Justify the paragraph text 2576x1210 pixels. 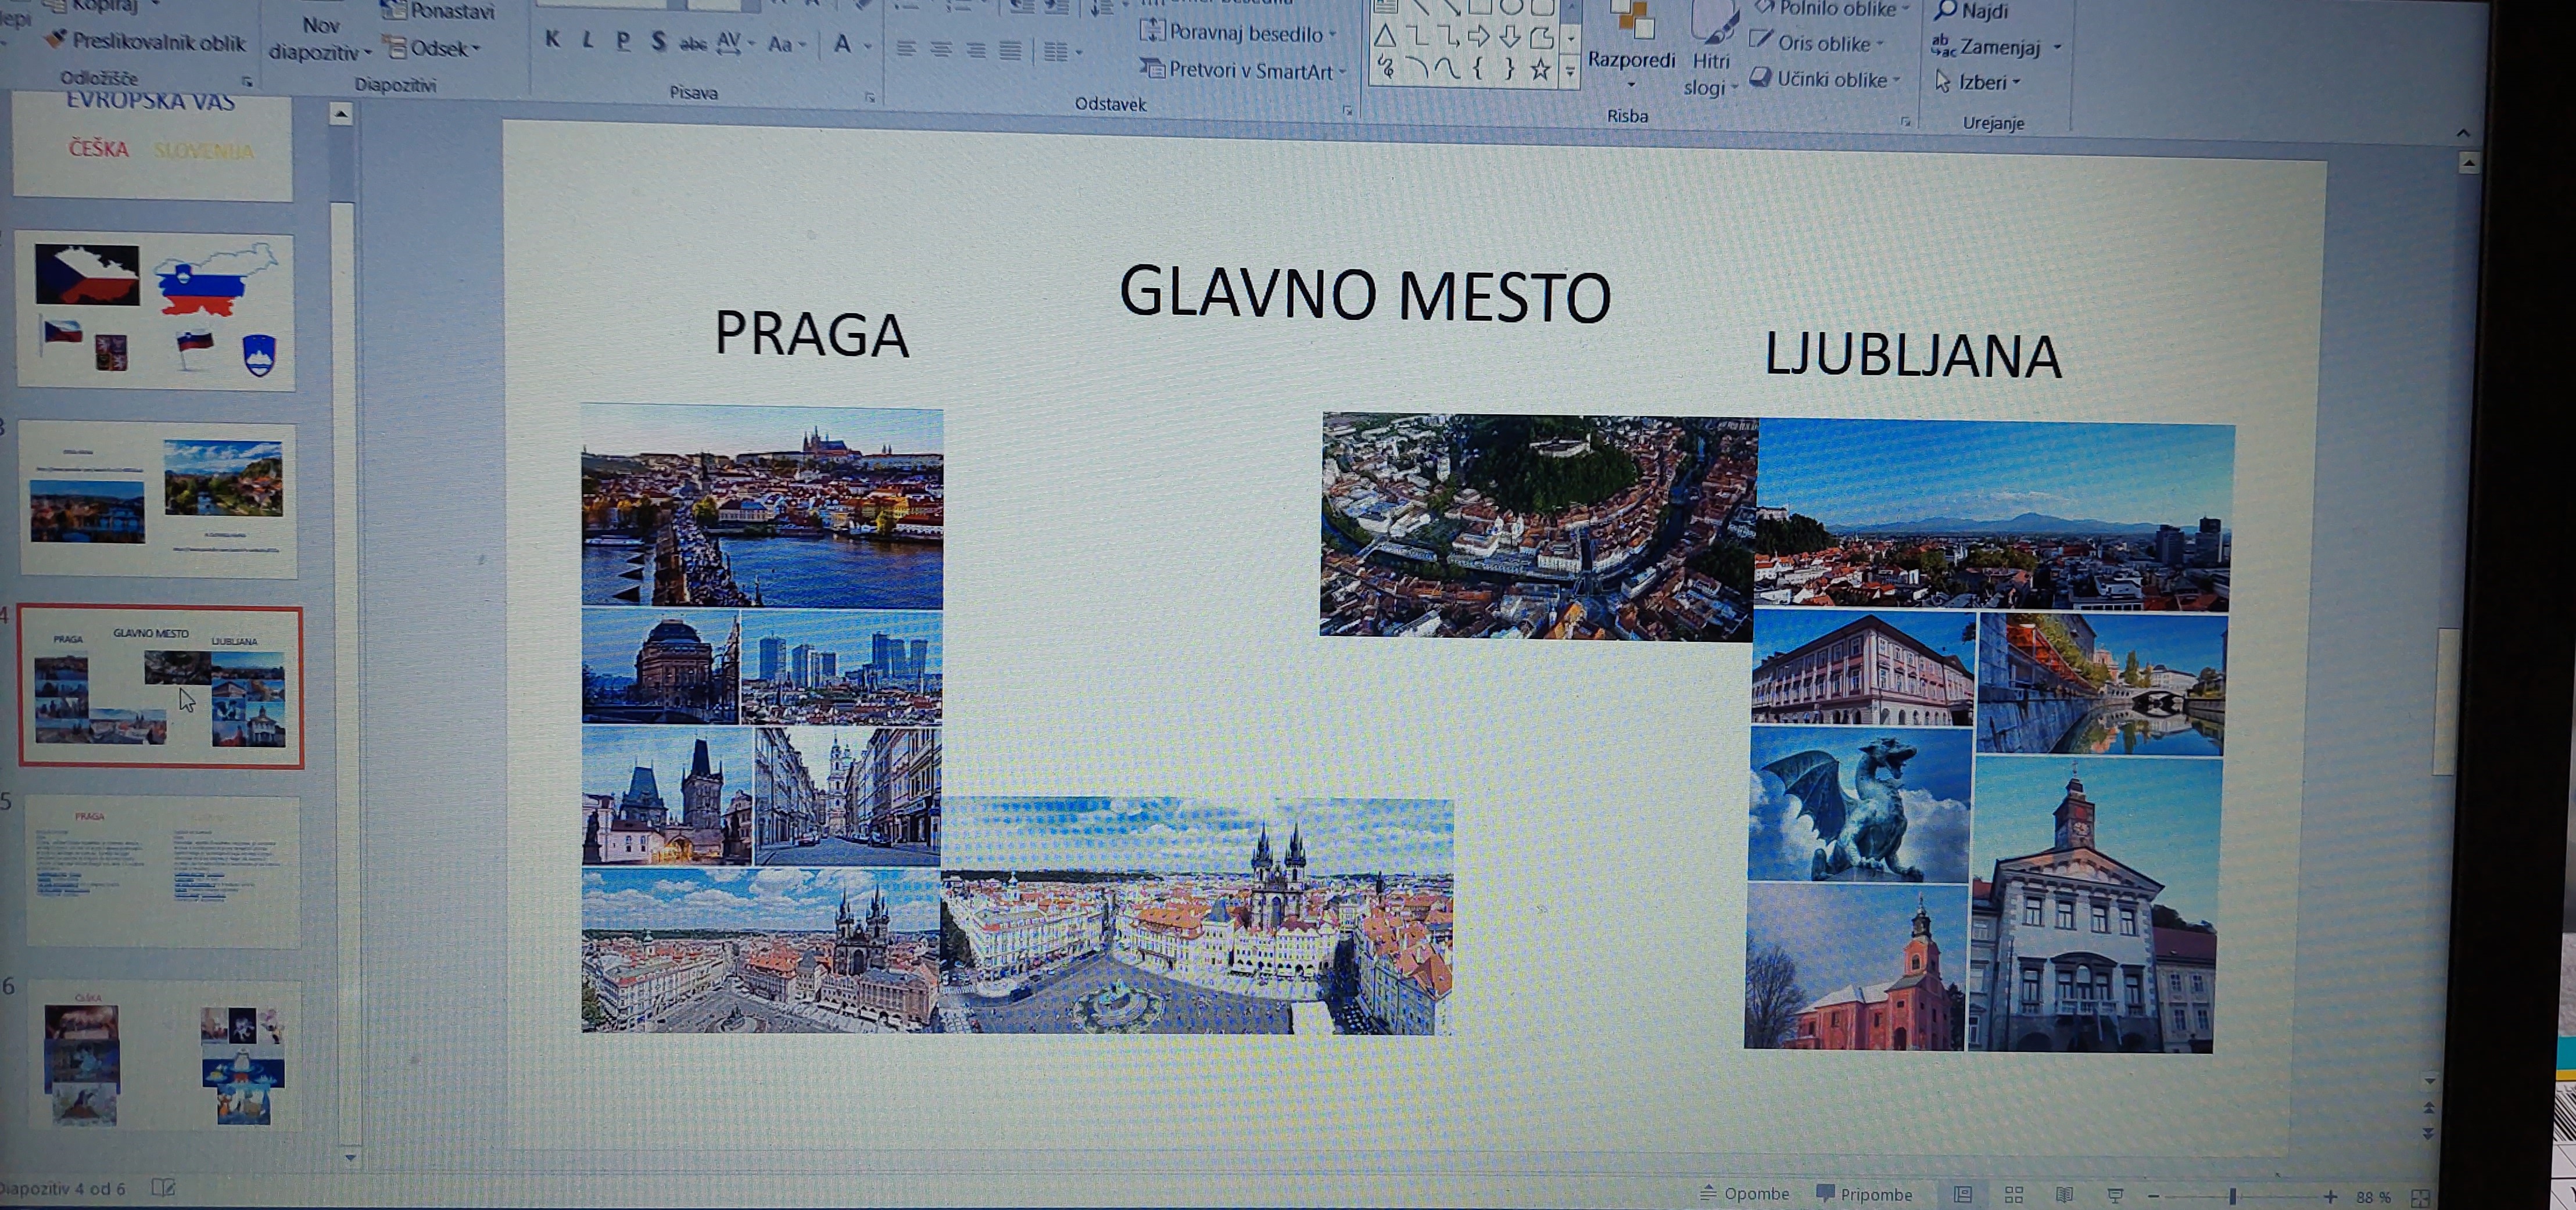pyautogui.click(x=1010, y=50)
